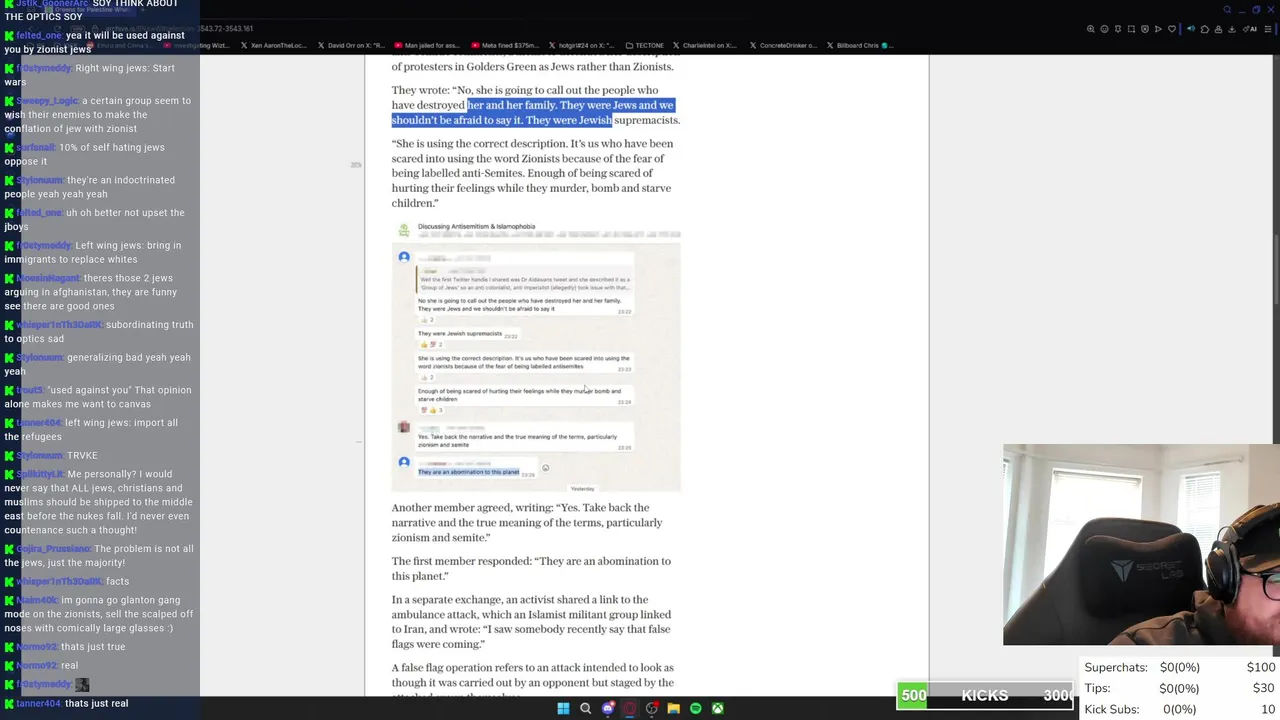Open the 'David Orr on X' bookmark
The width and height of the screenshot is (1280, 720).
point(350,45)
